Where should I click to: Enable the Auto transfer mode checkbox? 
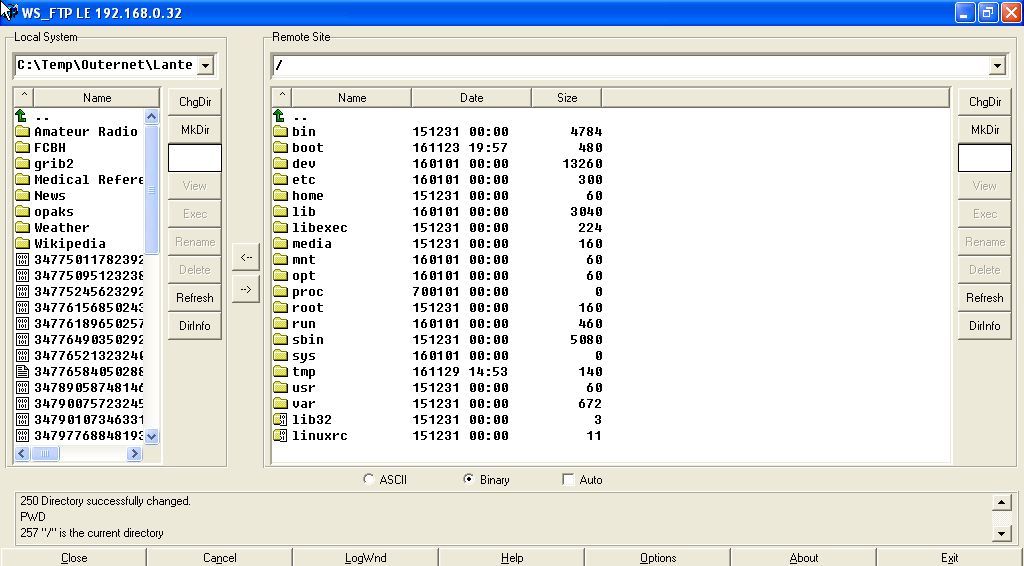click(x=568, y=480)
